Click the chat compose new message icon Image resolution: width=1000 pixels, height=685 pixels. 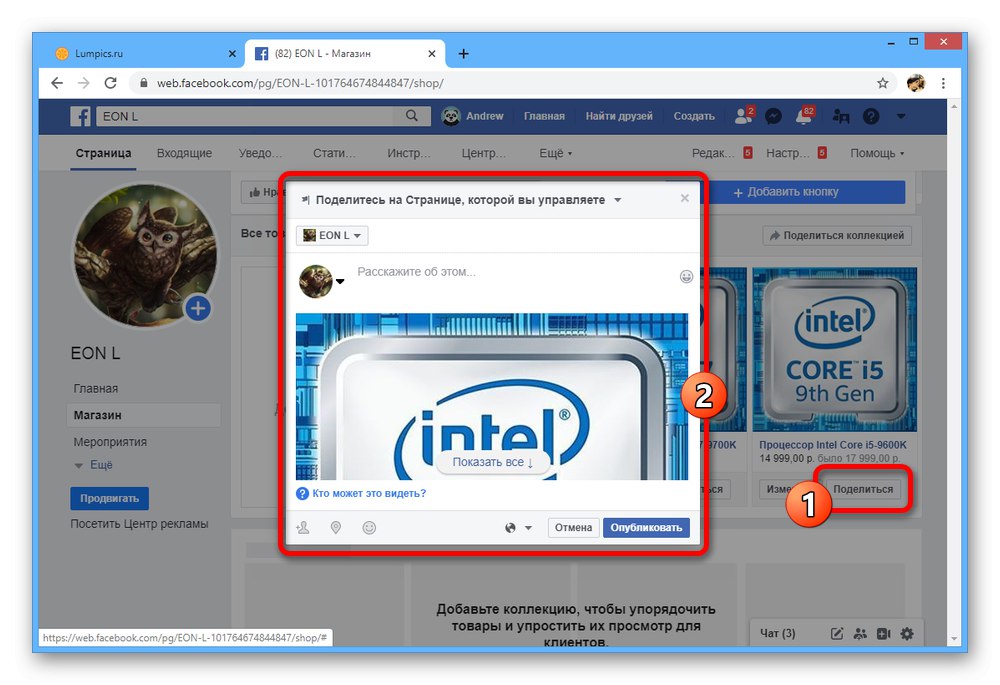[x=837, y=633]
